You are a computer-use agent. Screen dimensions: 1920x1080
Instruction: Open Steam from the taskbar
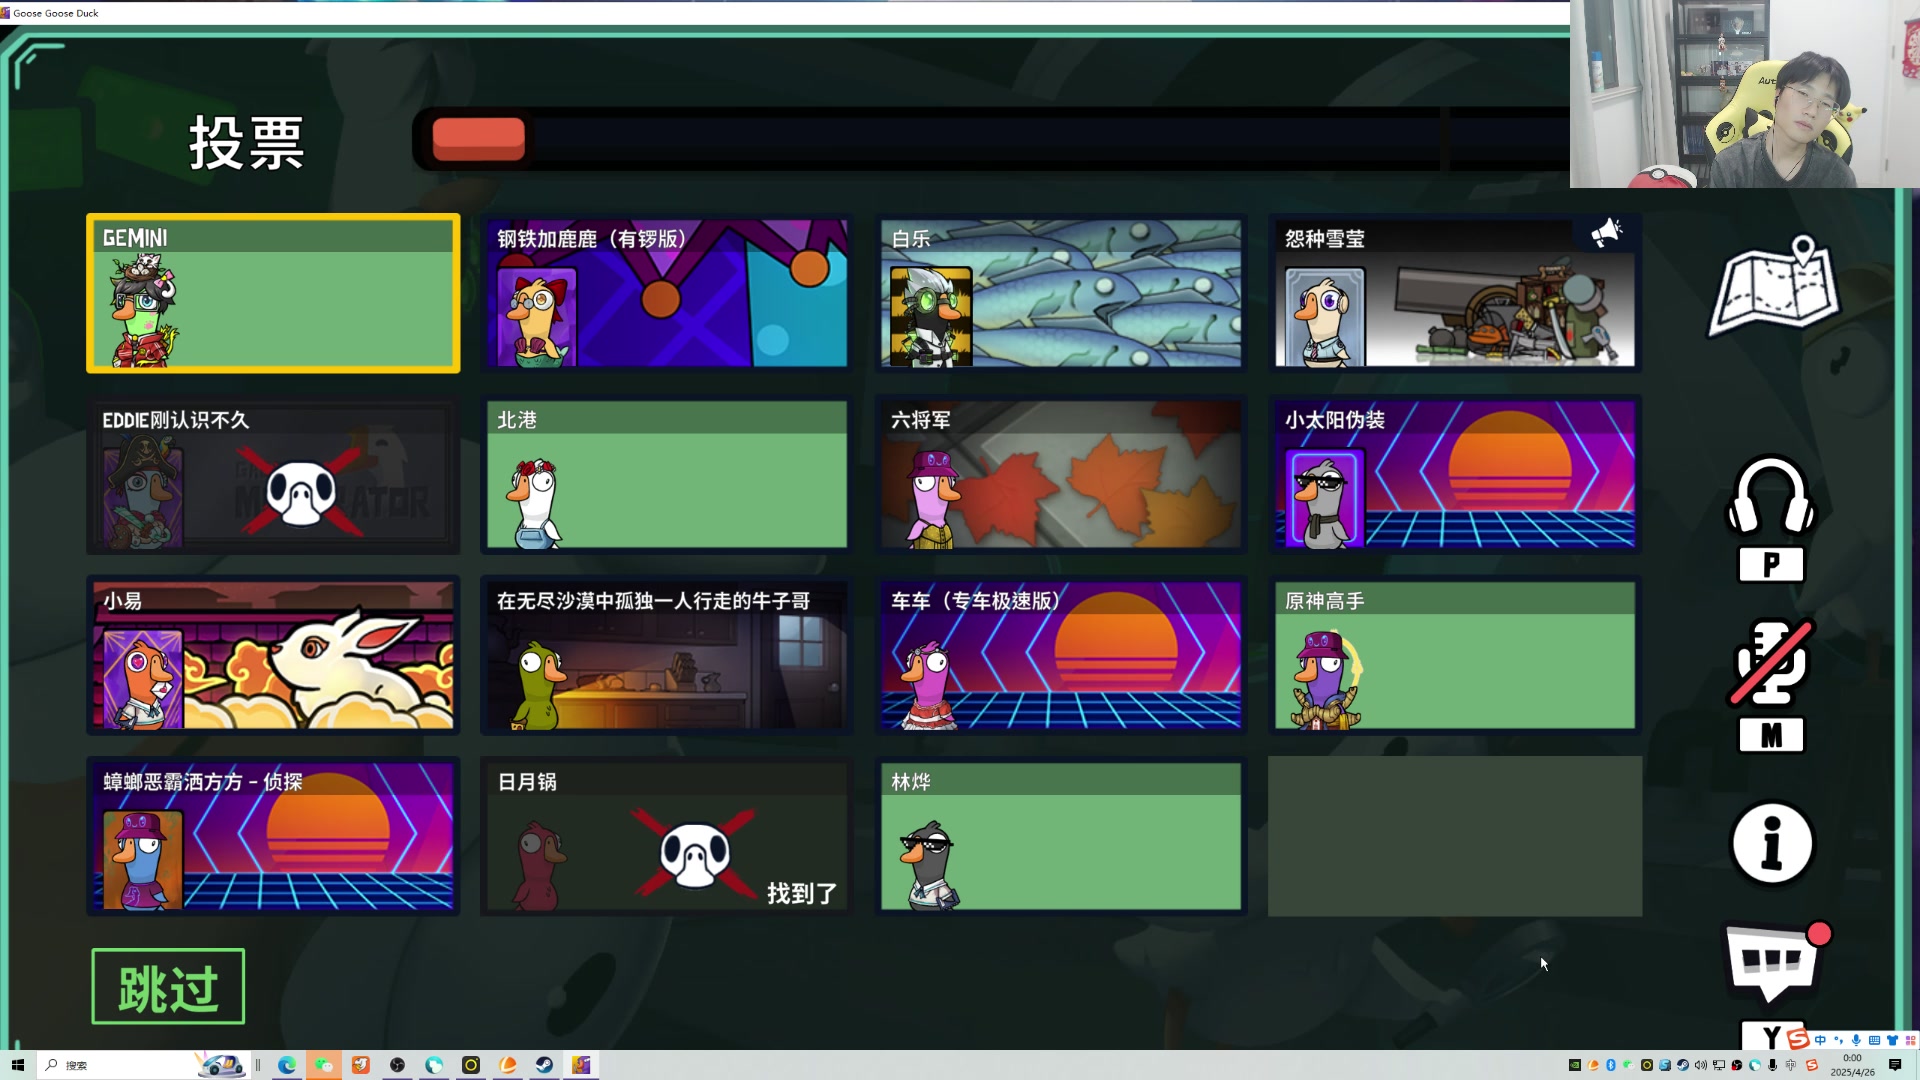tap(544, 1065)
